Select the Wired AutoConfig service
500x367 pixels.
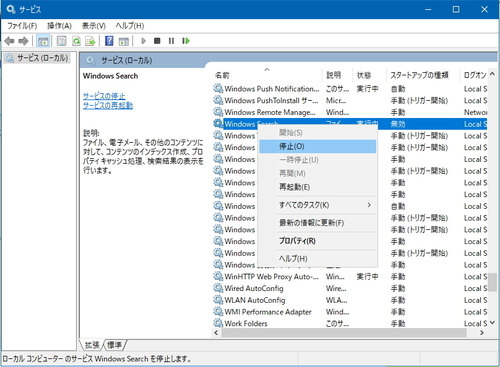point(350,288)
